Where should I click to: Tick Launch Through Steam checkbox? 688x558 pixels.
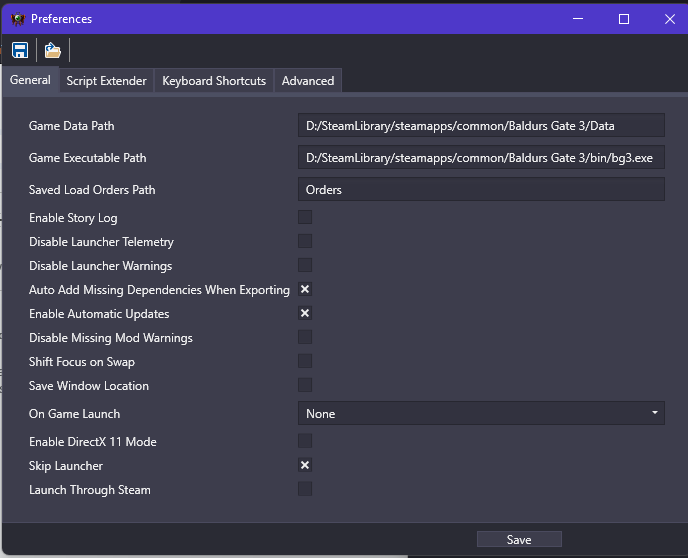click(x=305, y=489)
